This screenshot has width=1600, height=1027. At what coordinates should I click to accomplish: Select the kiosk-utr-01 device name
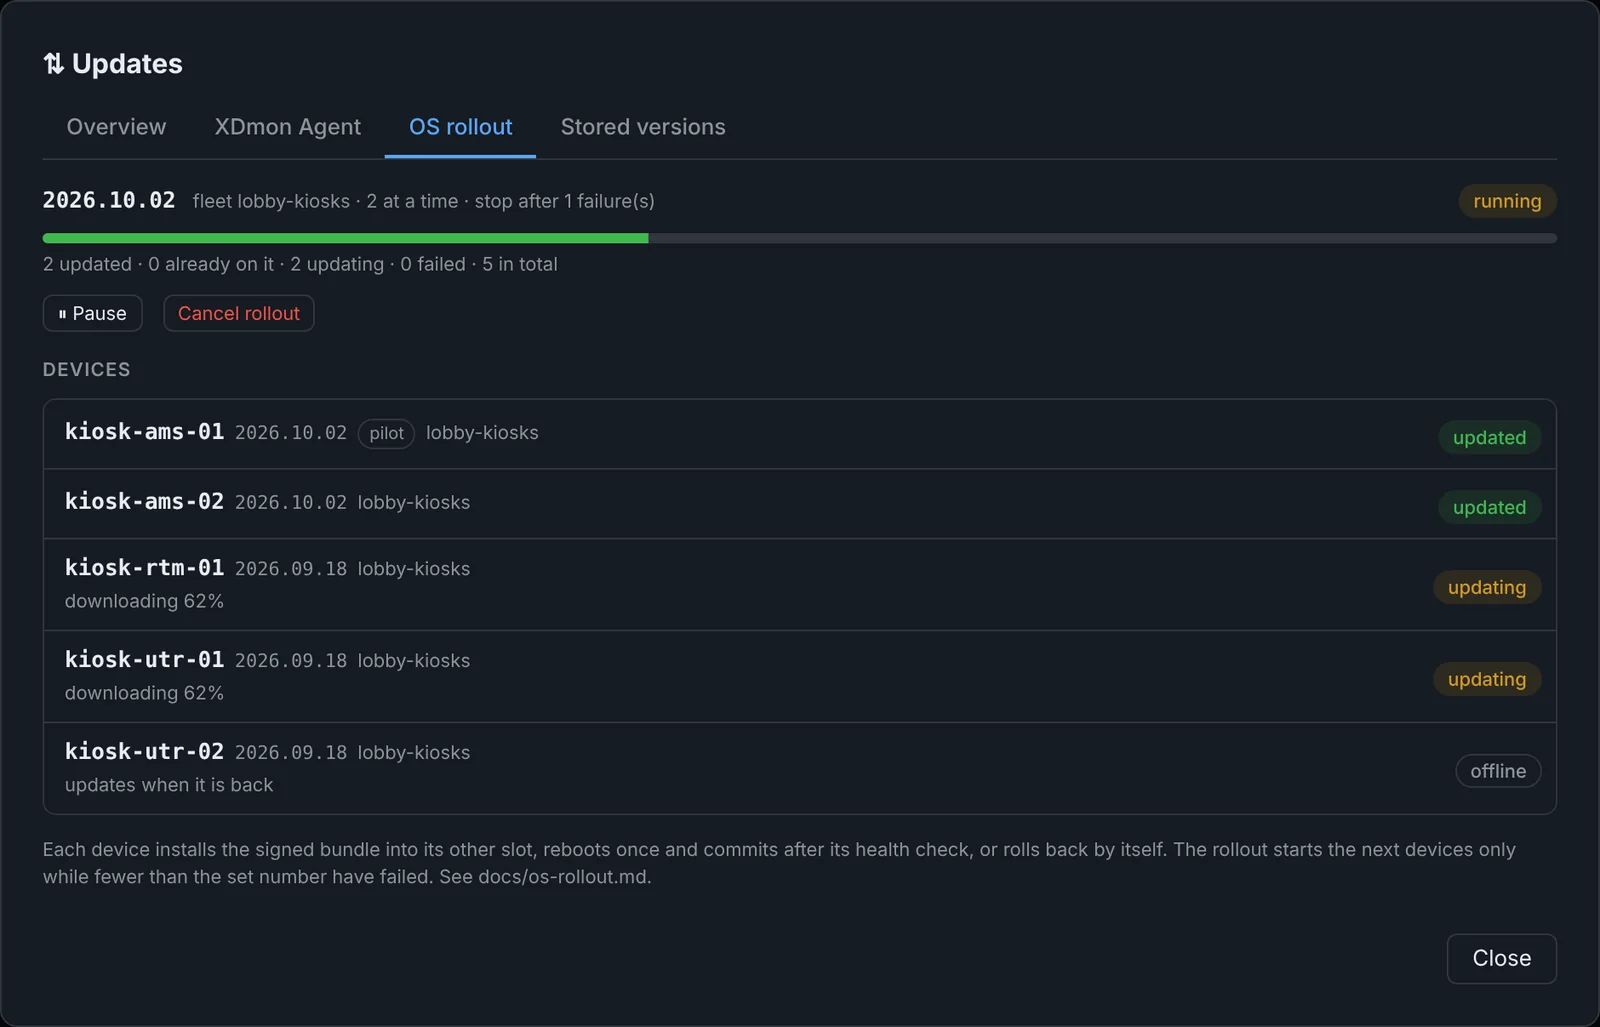[144, 660]
